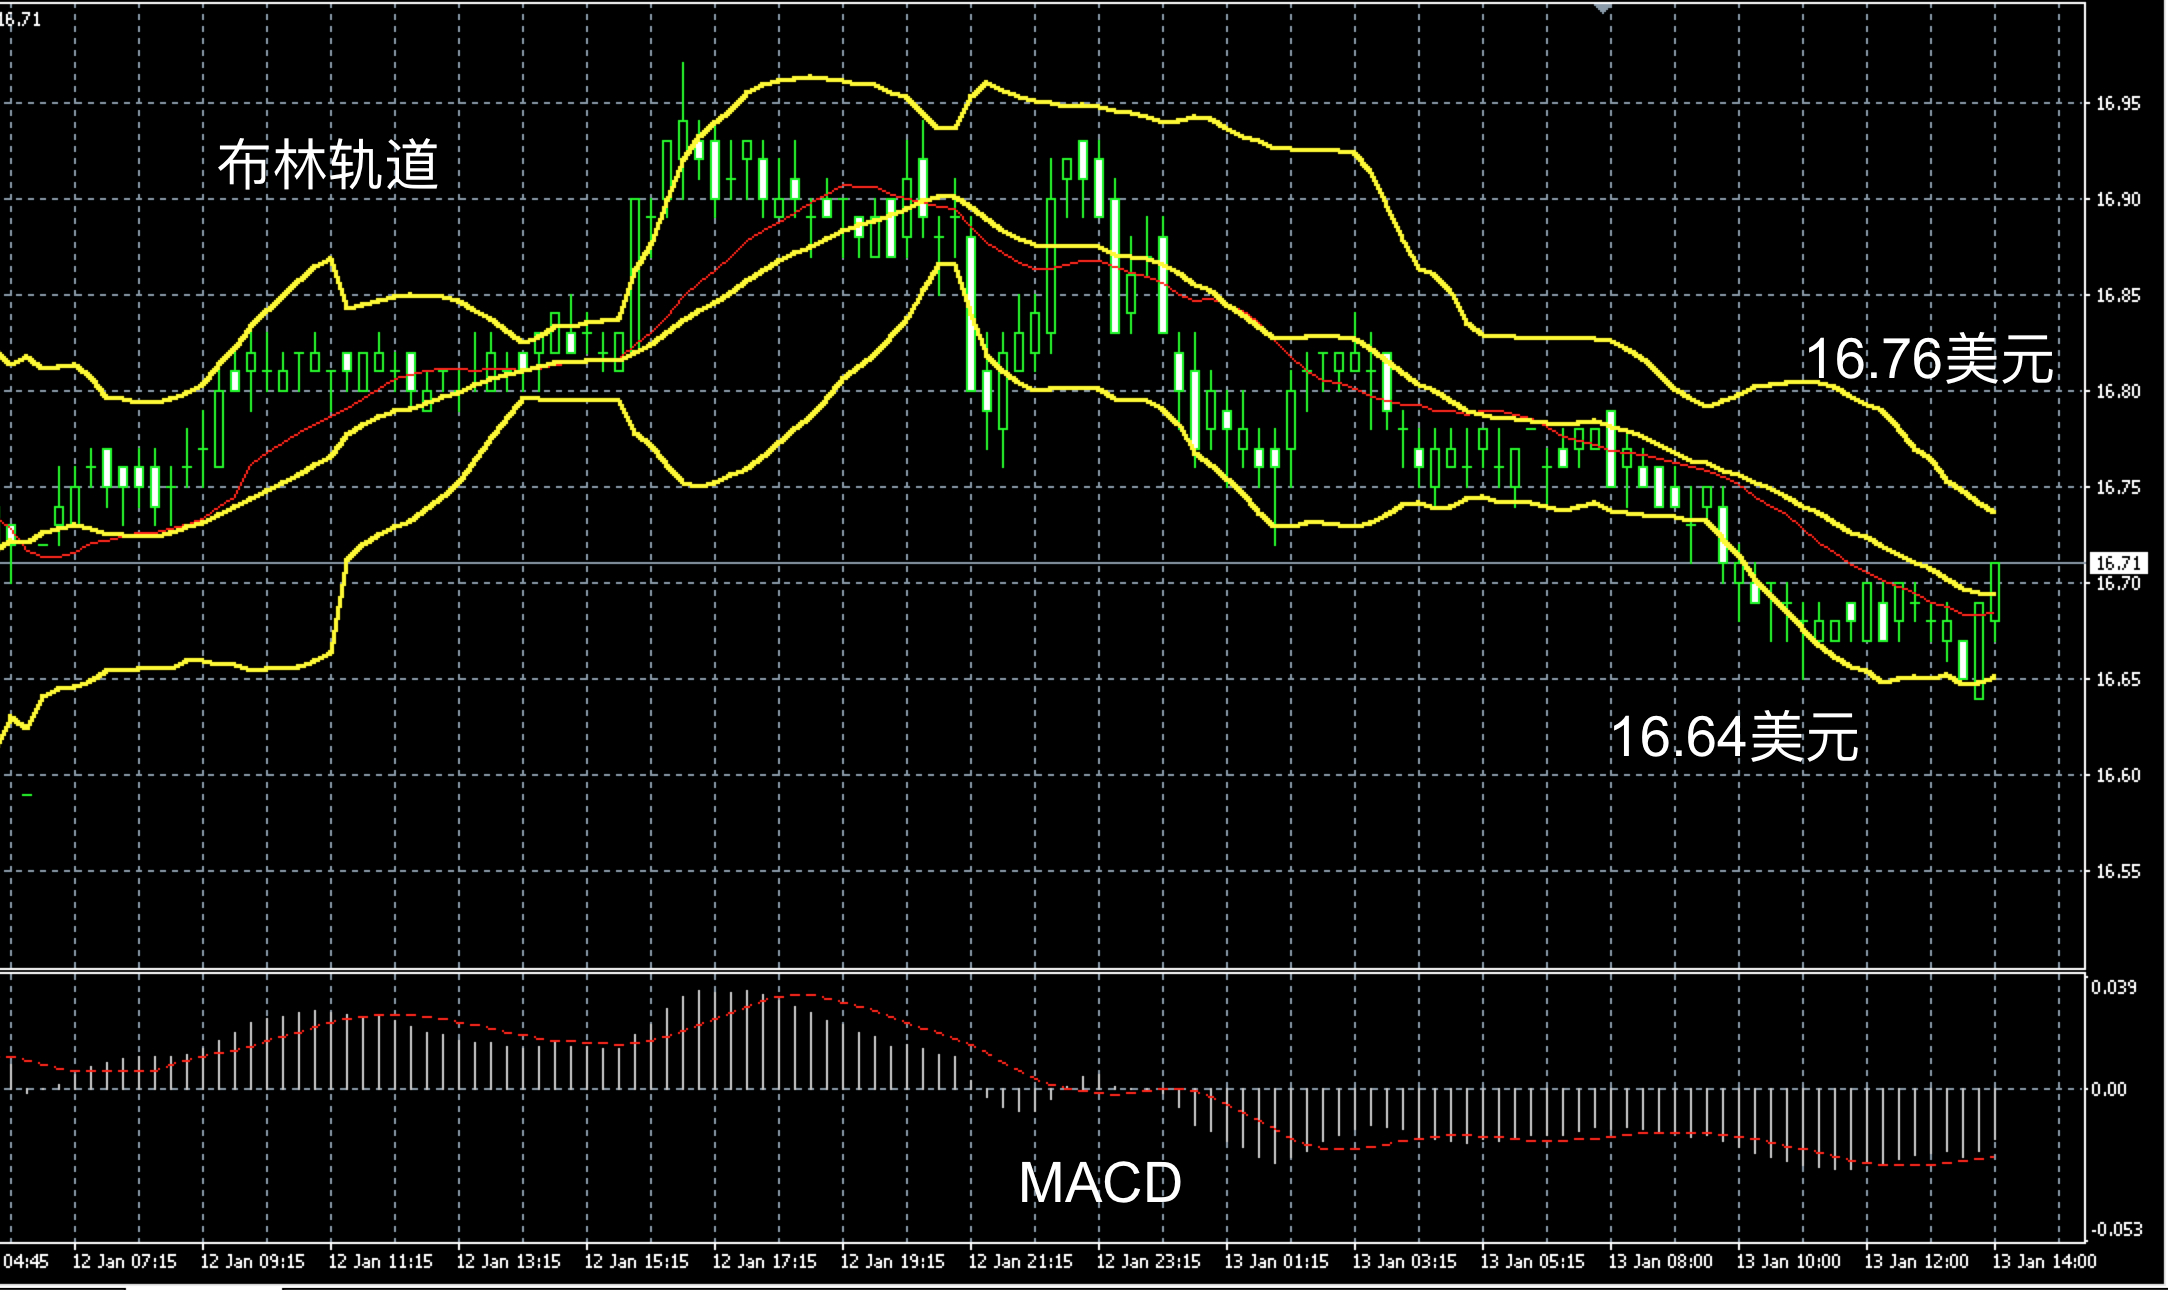Click the highlighted 16.71 current price tag

(x=2117, y=564)
